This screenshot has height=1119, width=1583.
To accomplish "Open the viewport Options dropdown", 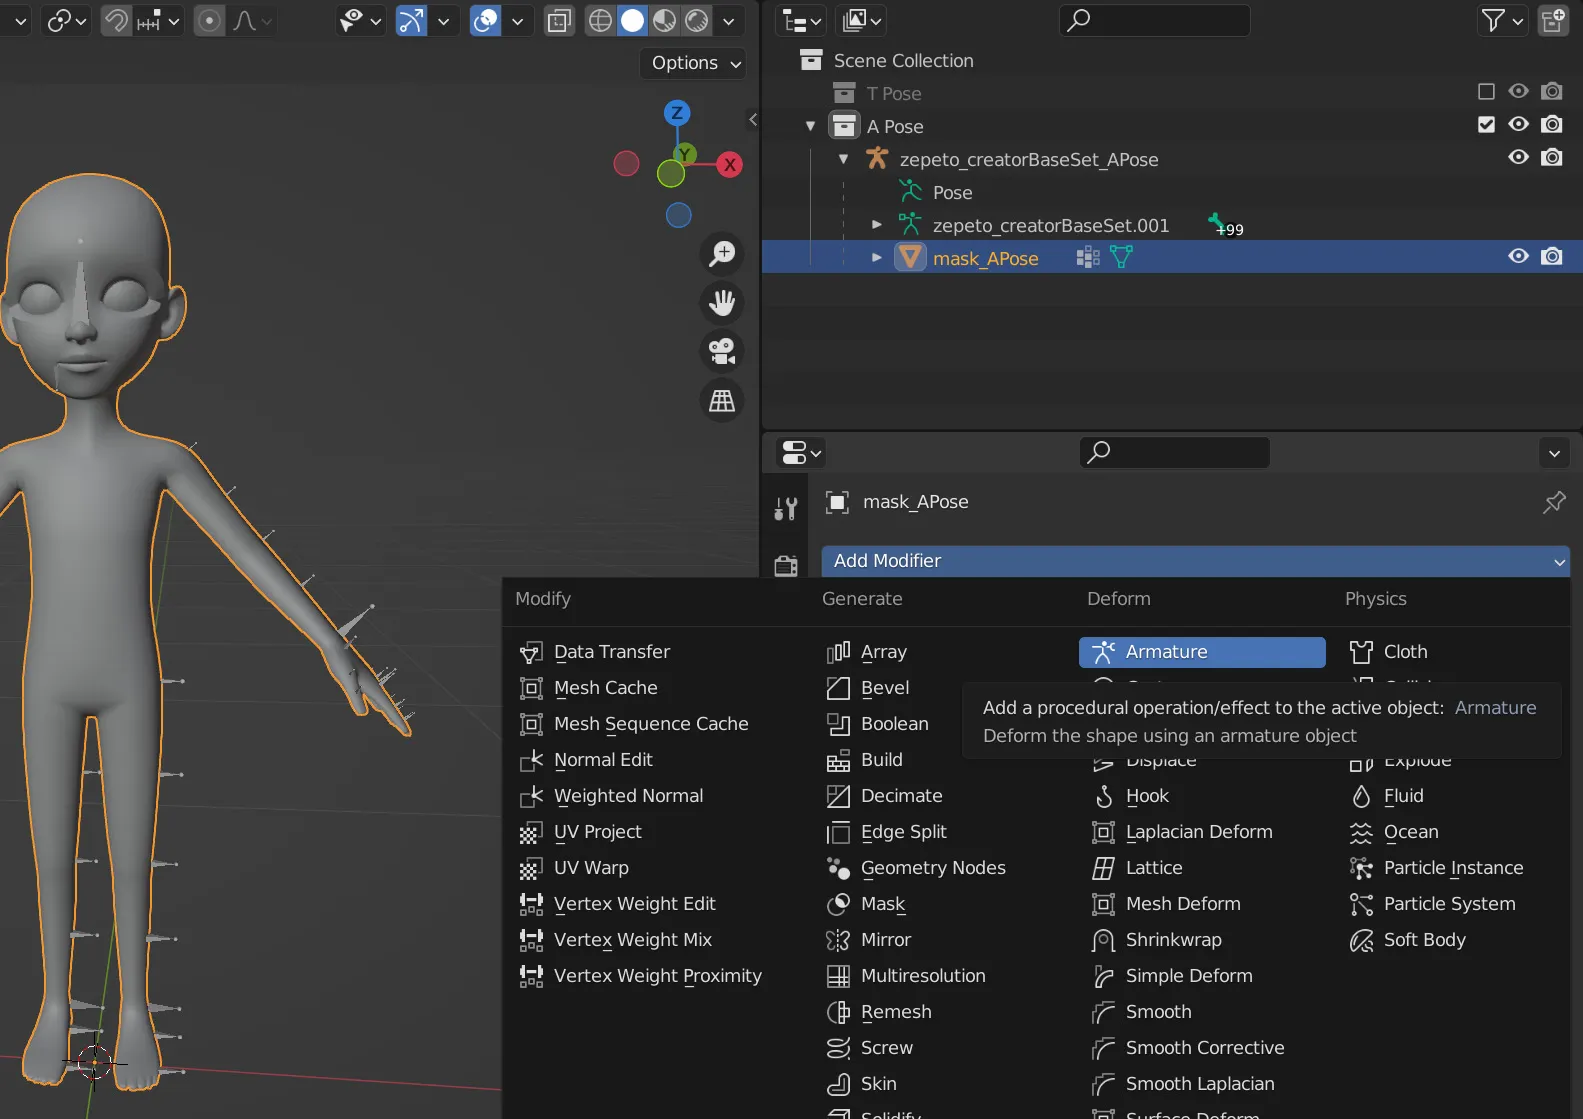I will [695, 63].
